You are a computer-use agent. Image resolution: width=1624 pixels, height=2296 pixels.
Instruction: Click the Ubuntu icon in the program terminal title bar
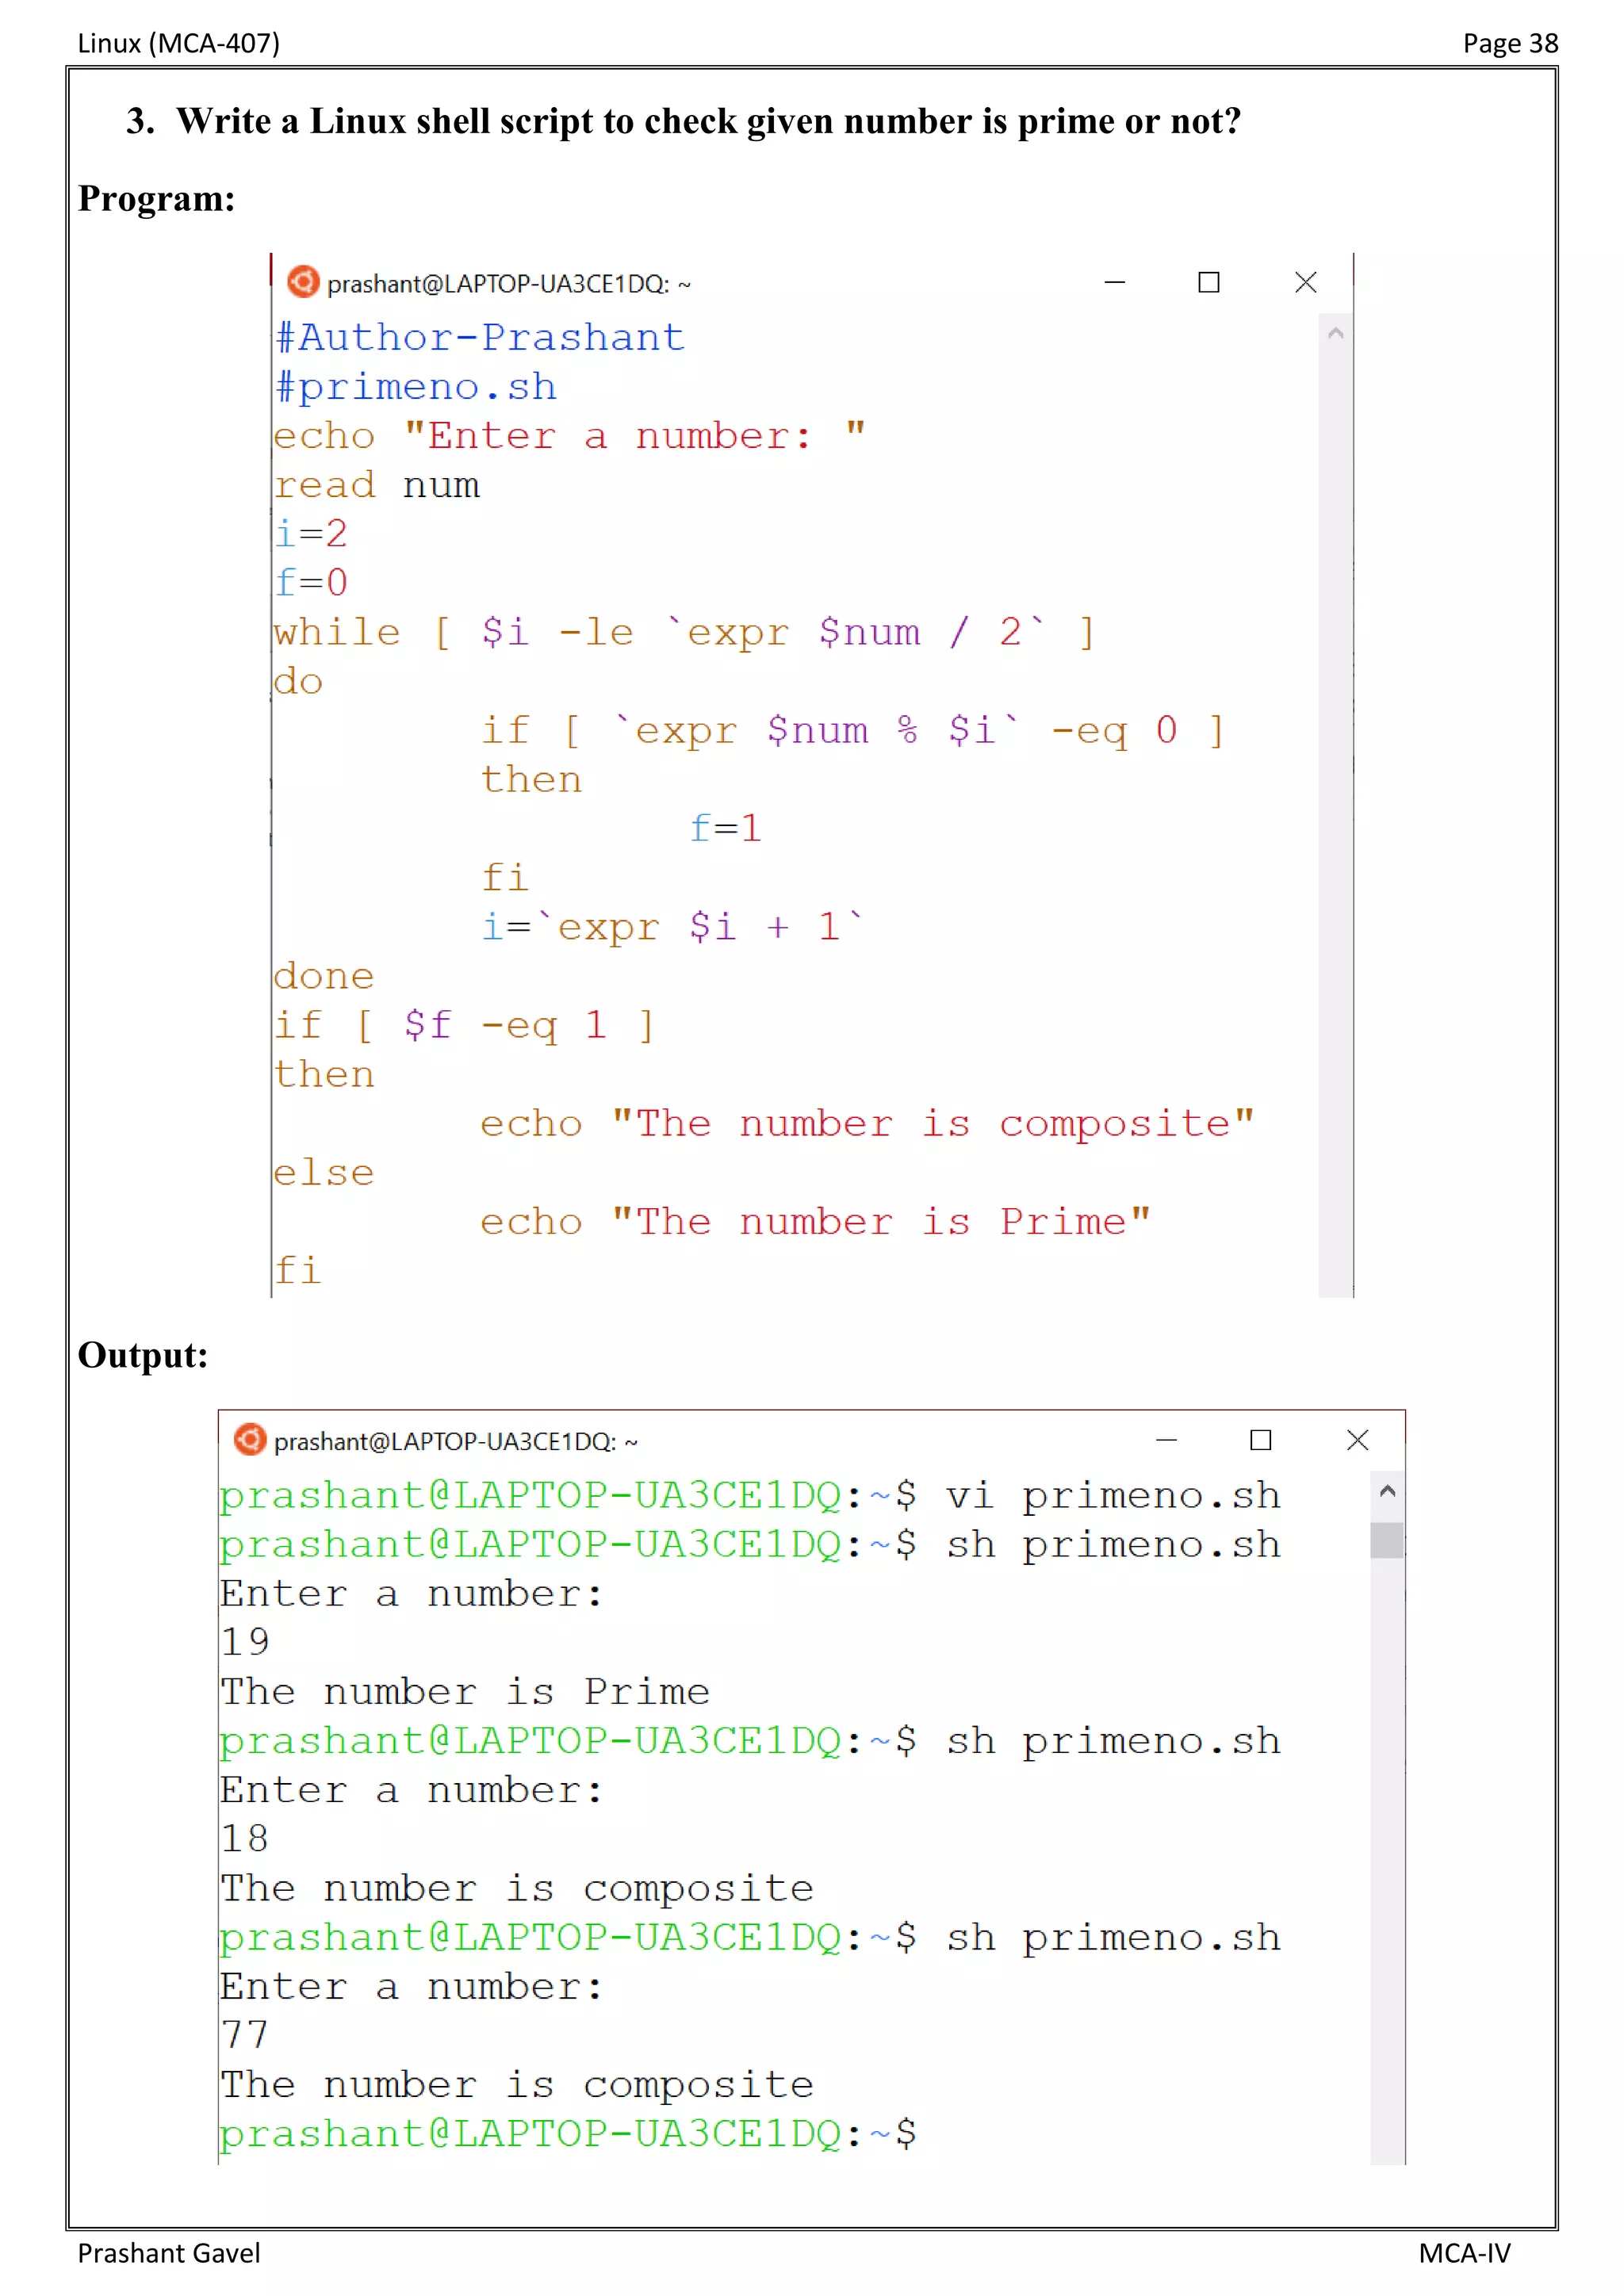(303, 282)
